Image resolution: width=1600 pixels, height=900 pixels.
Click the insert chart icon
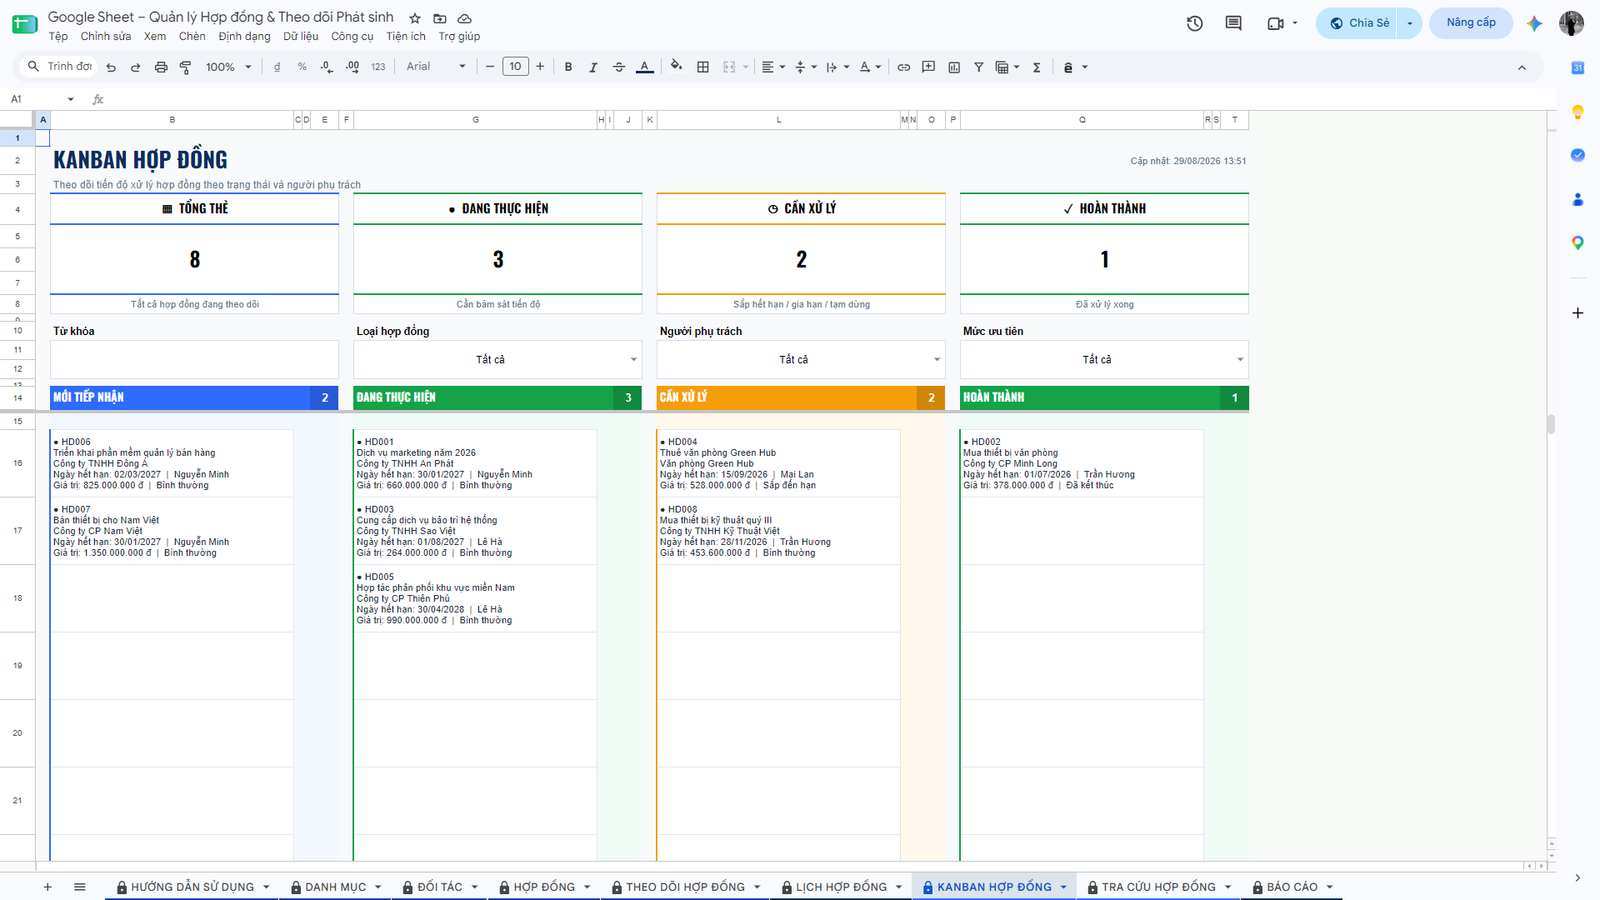click(x=954, y=67)
